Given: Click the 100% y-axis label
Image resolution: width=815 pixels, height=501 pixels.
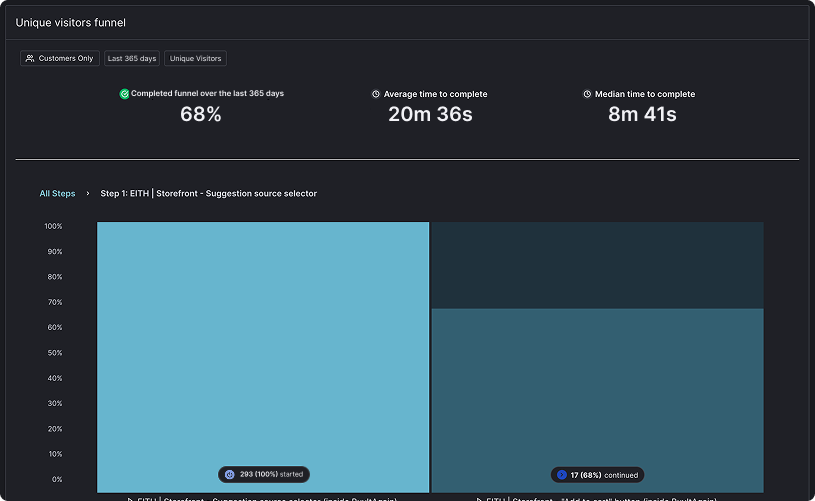Looking at the screenshot, I should [53, 226].
